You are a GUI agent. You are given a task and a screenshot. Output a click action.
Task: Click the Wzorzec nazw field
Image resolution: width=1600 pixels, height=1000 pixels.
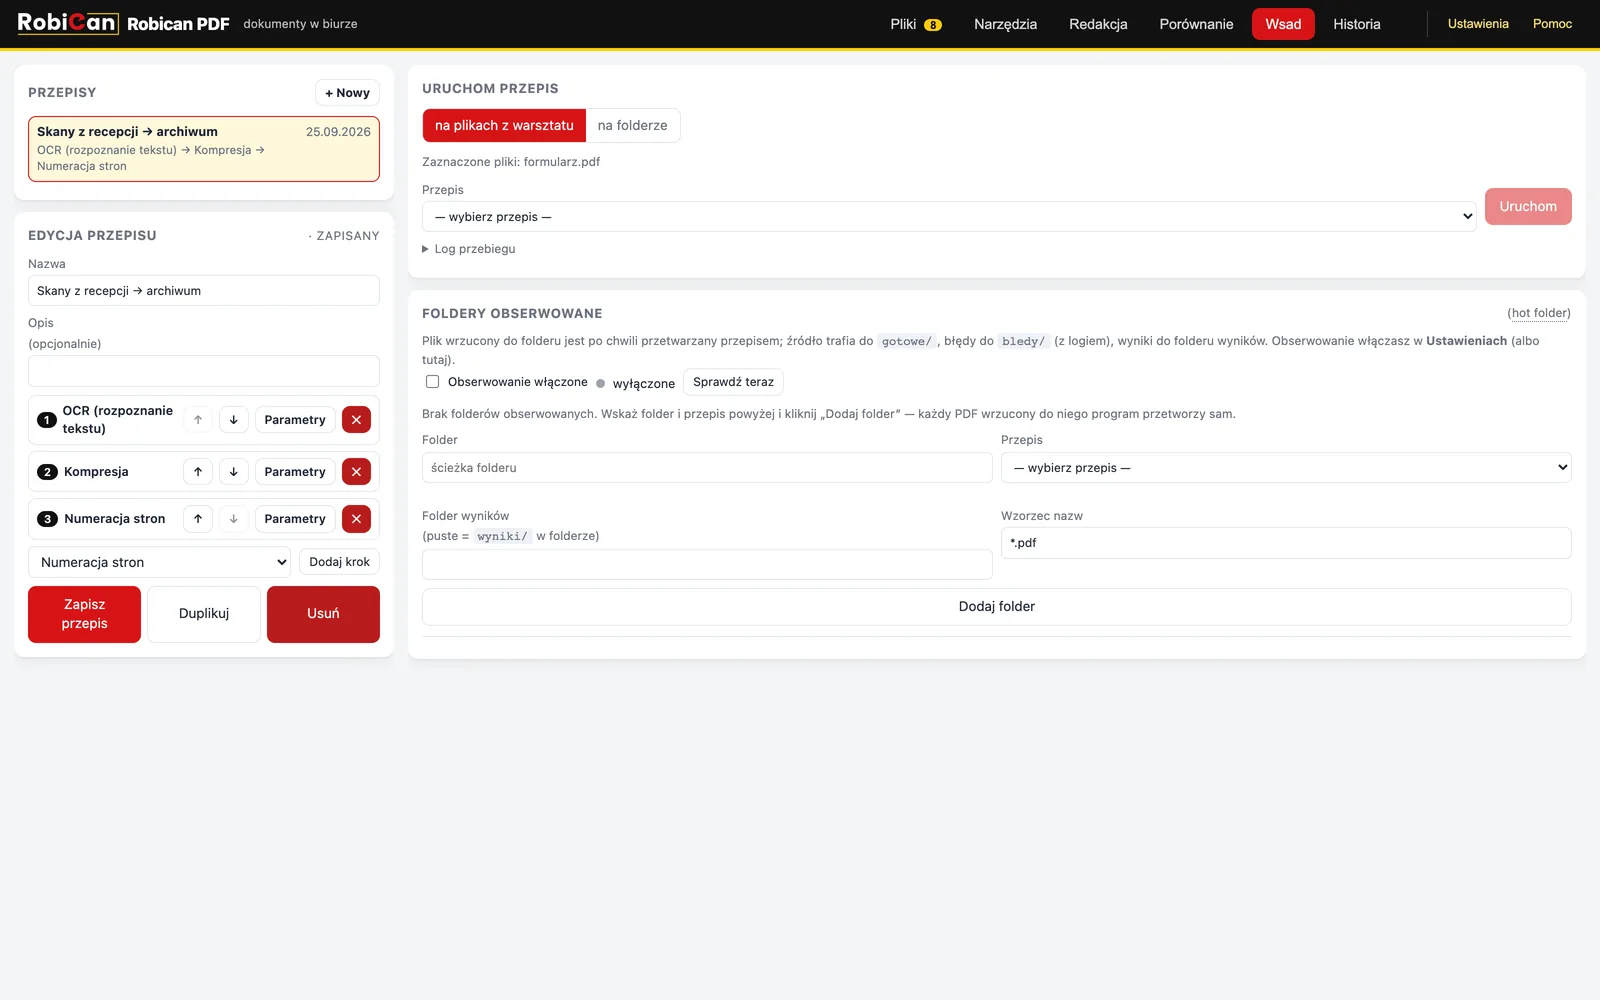(1286, 543)
